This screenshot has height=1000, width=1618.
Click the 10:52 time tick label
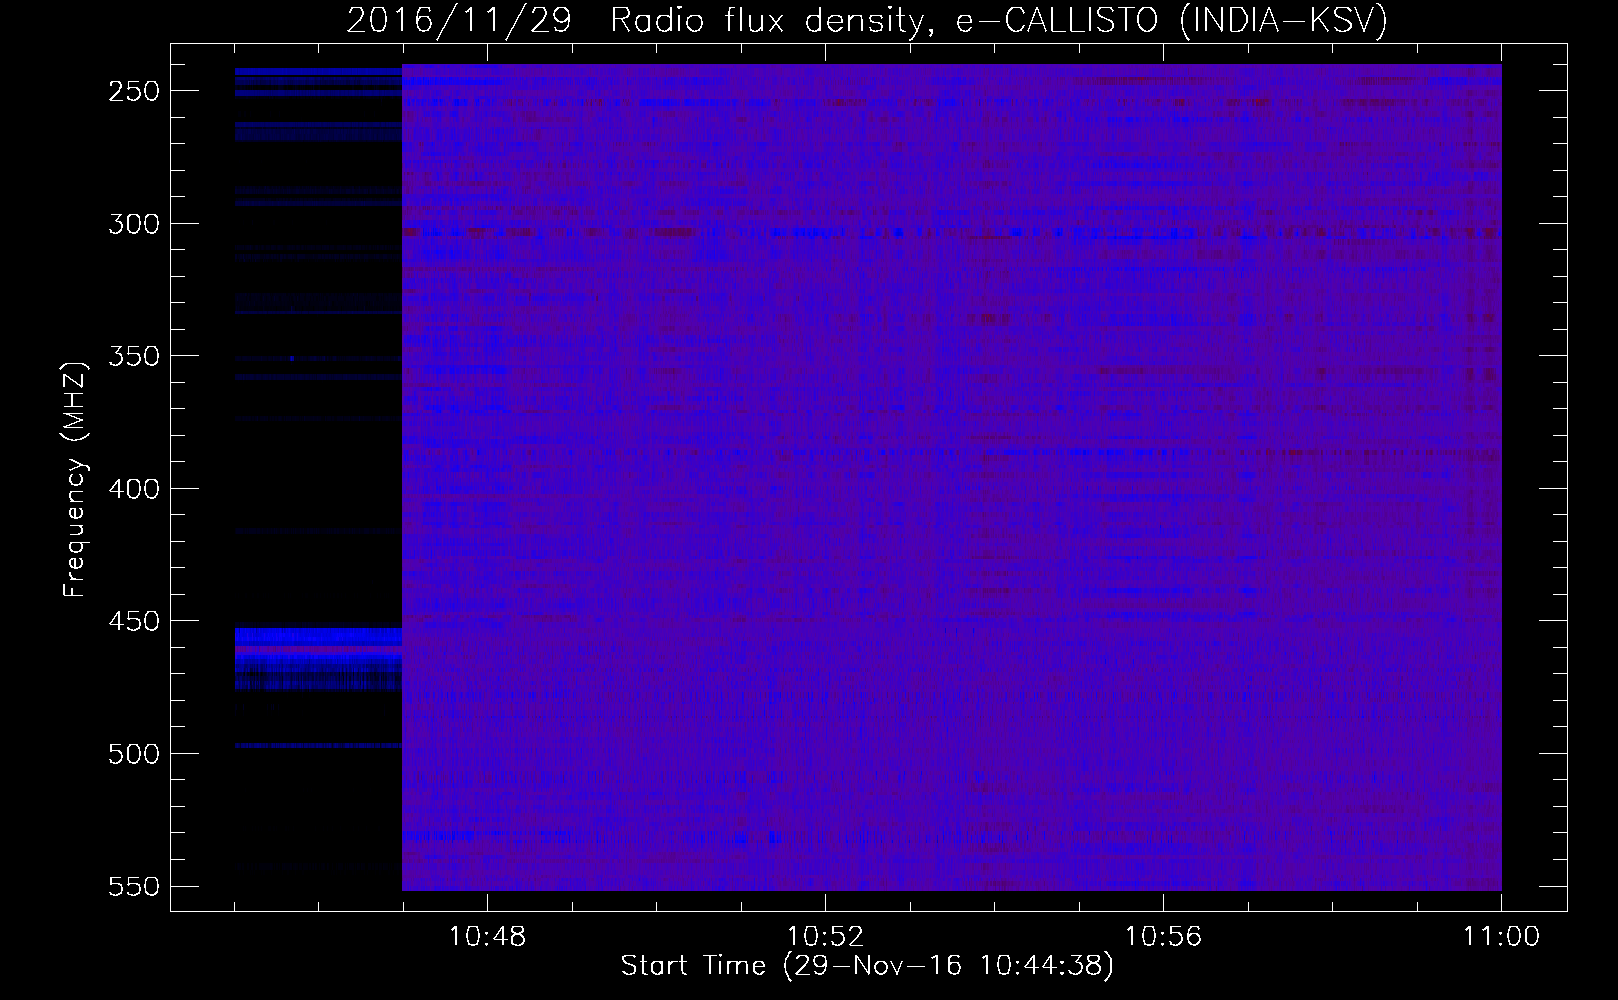pyautogui.click(x=825, y=937)
